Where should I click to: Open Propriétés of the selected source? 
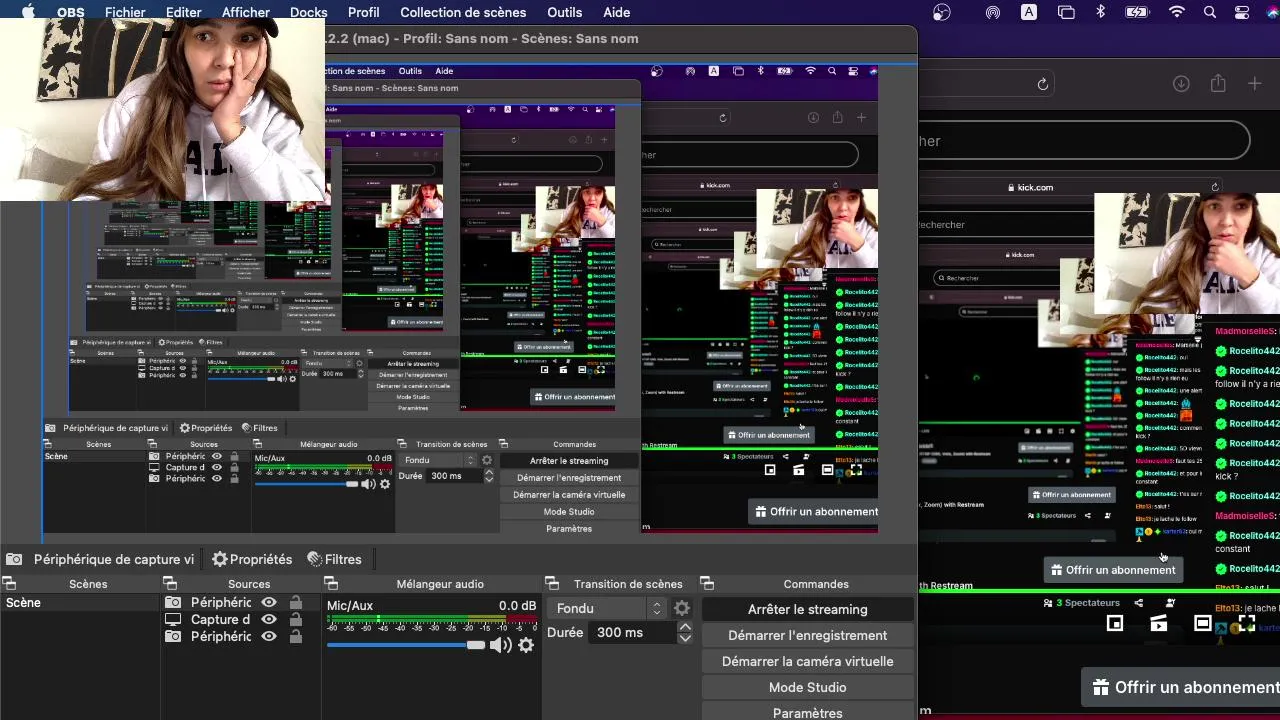[x=252, y=559]
